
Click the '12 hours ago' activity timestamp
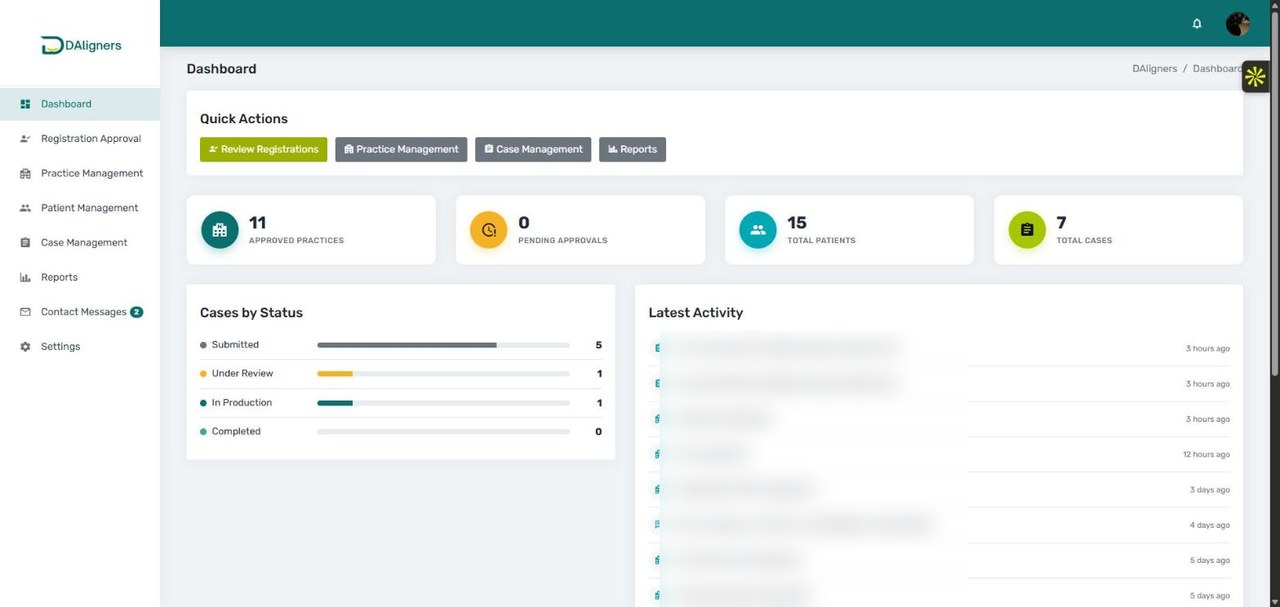(1206, 455)
